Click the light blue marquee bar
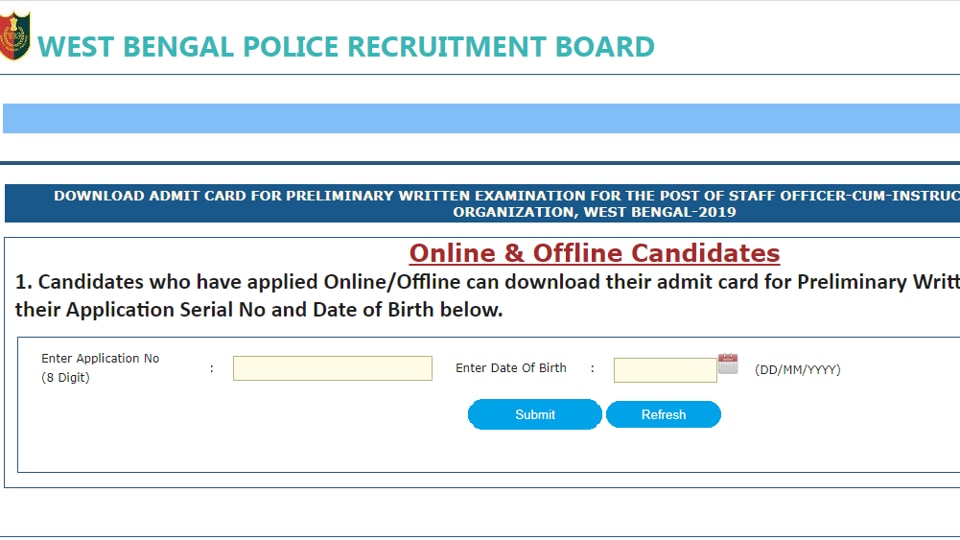 click(481, 118)
